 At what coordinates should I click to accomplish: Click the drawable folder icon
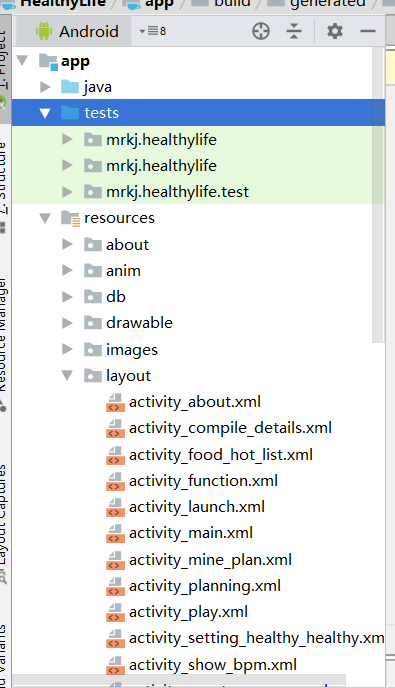(x=93, y=323)
